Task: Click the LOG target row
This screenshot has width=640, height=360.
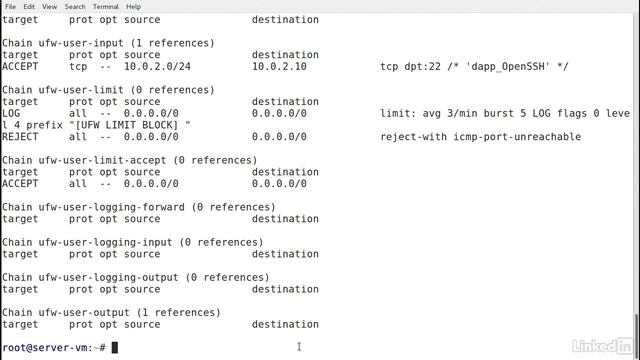Action: [x=316, y=113]
